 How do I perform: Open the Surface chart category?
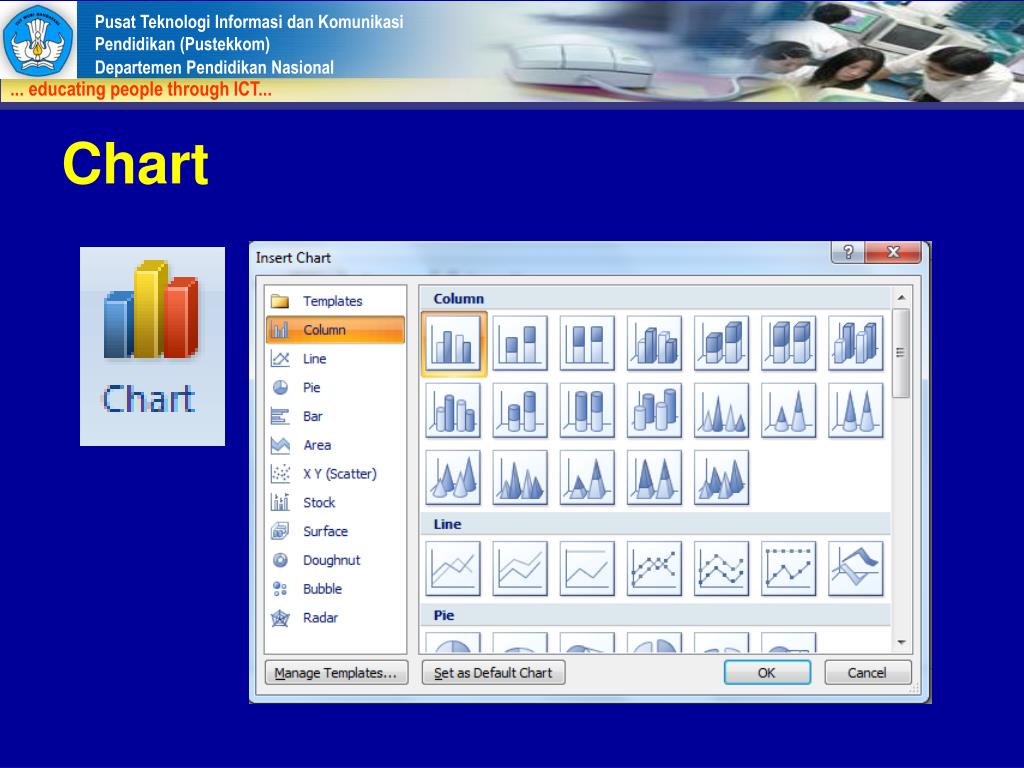click(336, 531)
